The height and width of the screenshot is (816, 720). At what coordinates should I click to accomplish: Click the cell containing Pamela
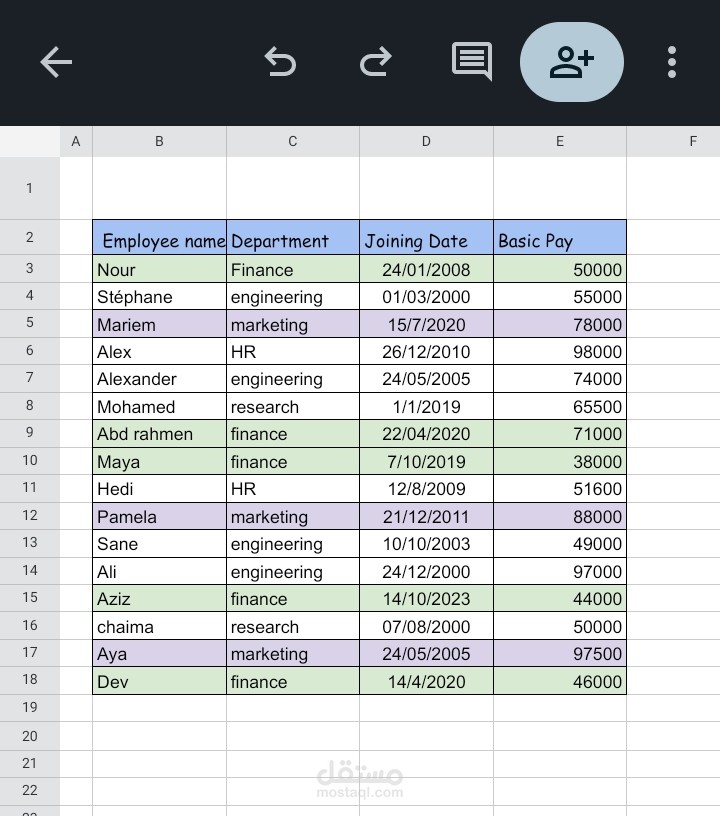[x=160, y=517]
